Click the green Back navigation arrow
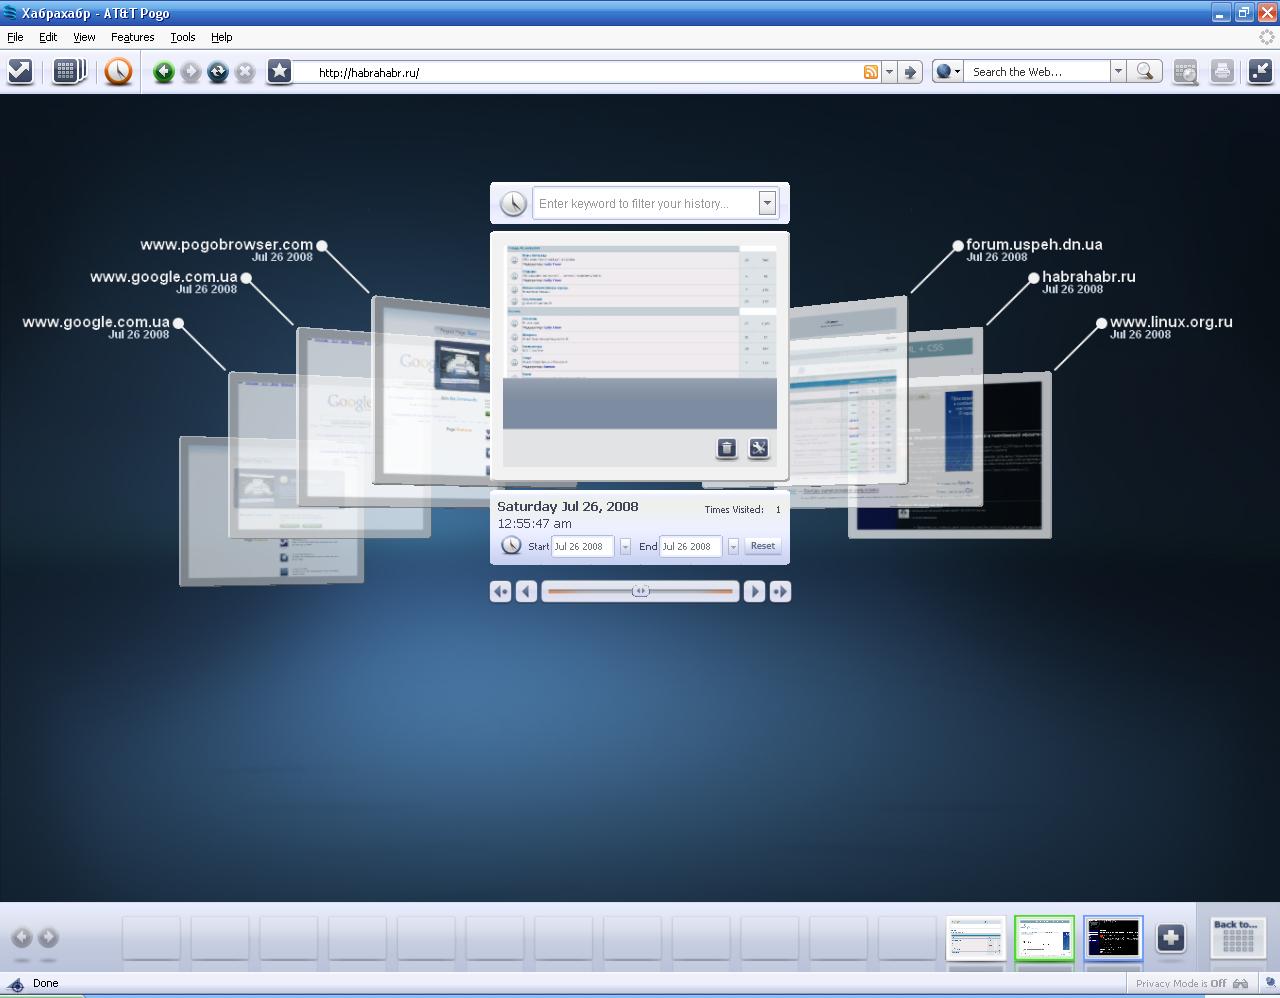This screenshot has width=1280, height=998. (163, 72)
